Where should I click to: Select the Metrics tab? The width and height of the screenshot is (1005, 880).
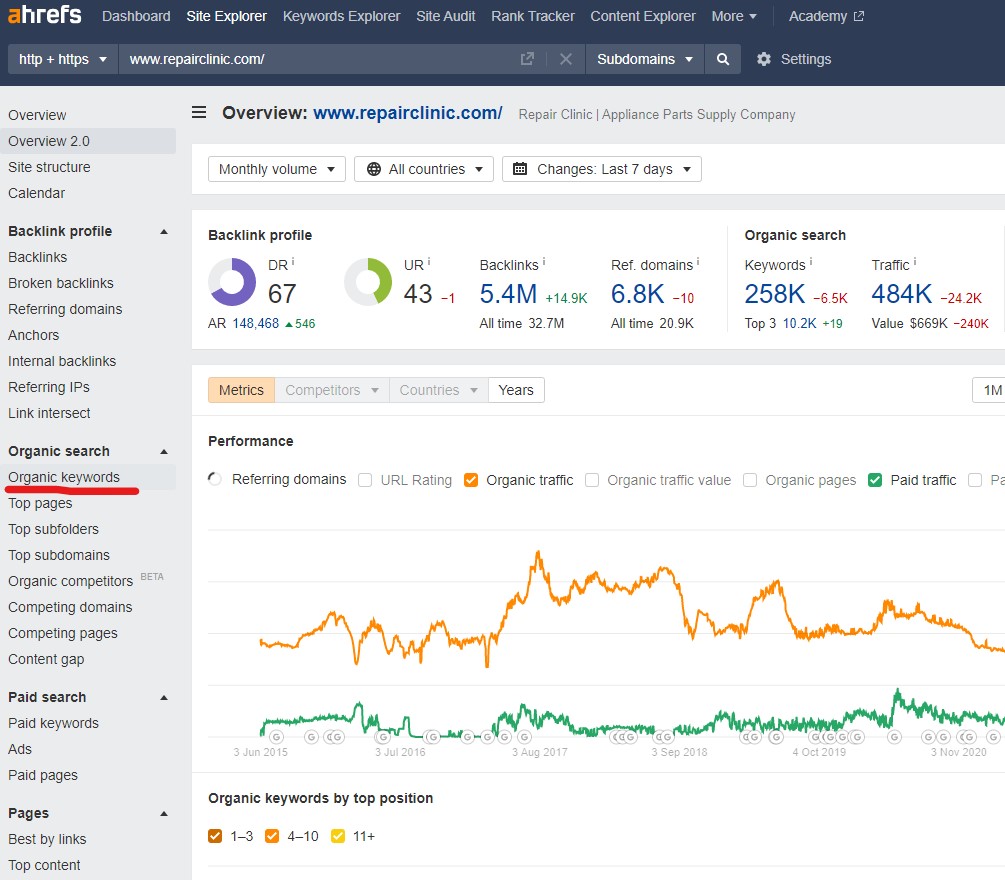point(242,390)
